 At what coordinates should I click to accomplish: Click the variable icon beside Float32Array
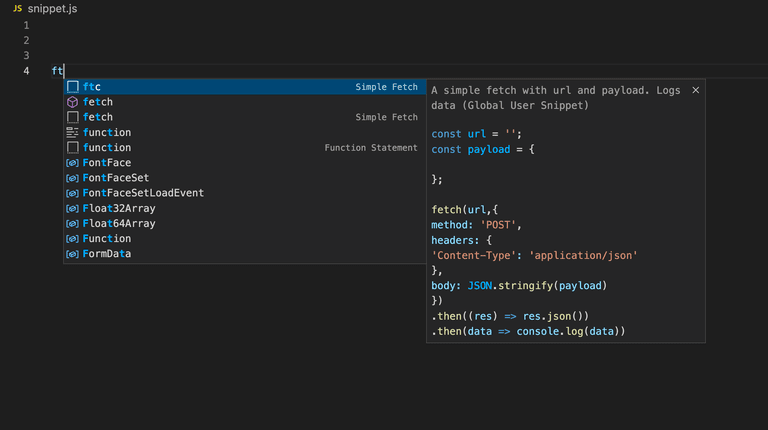(72, 209)
